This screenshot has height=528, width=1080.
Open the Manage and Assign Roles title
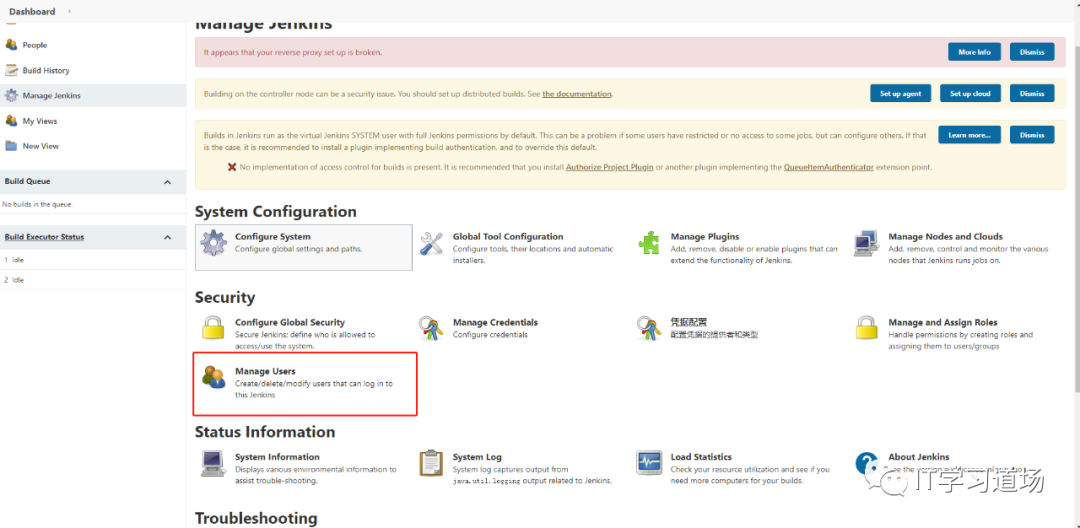(943, 322)
